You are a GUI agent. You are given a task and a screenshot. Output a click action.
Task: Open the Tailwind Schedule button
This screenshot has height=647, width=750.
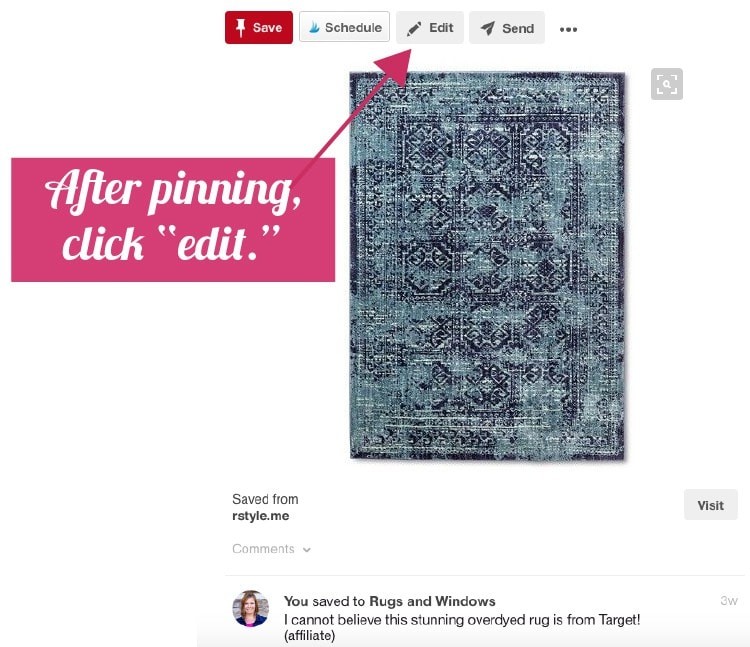coord(344,27)
